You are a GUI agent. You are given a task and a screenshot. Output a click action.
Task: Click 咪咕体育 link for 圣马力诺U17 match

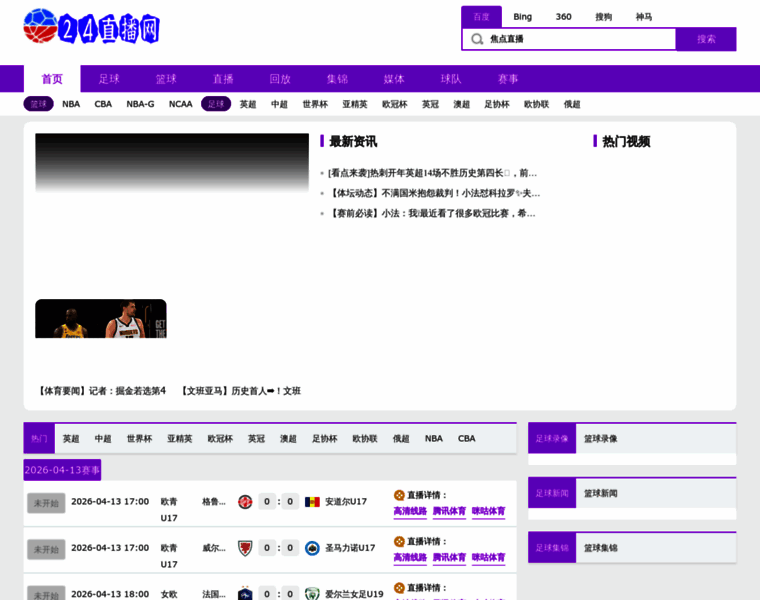(489, 558)
